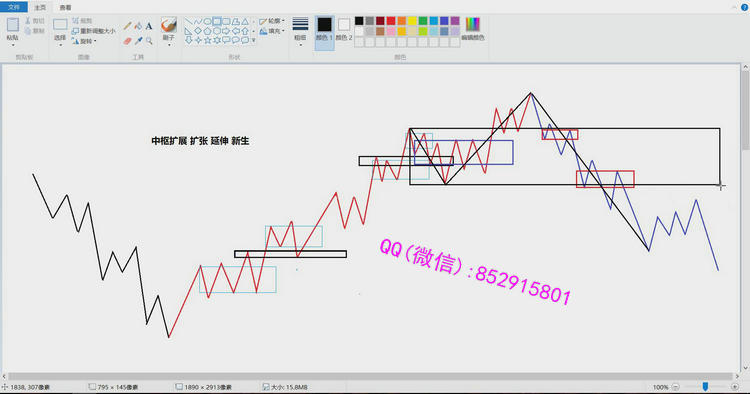Select the Magnifier tool

pyautogui.click(x=149, y=41)
